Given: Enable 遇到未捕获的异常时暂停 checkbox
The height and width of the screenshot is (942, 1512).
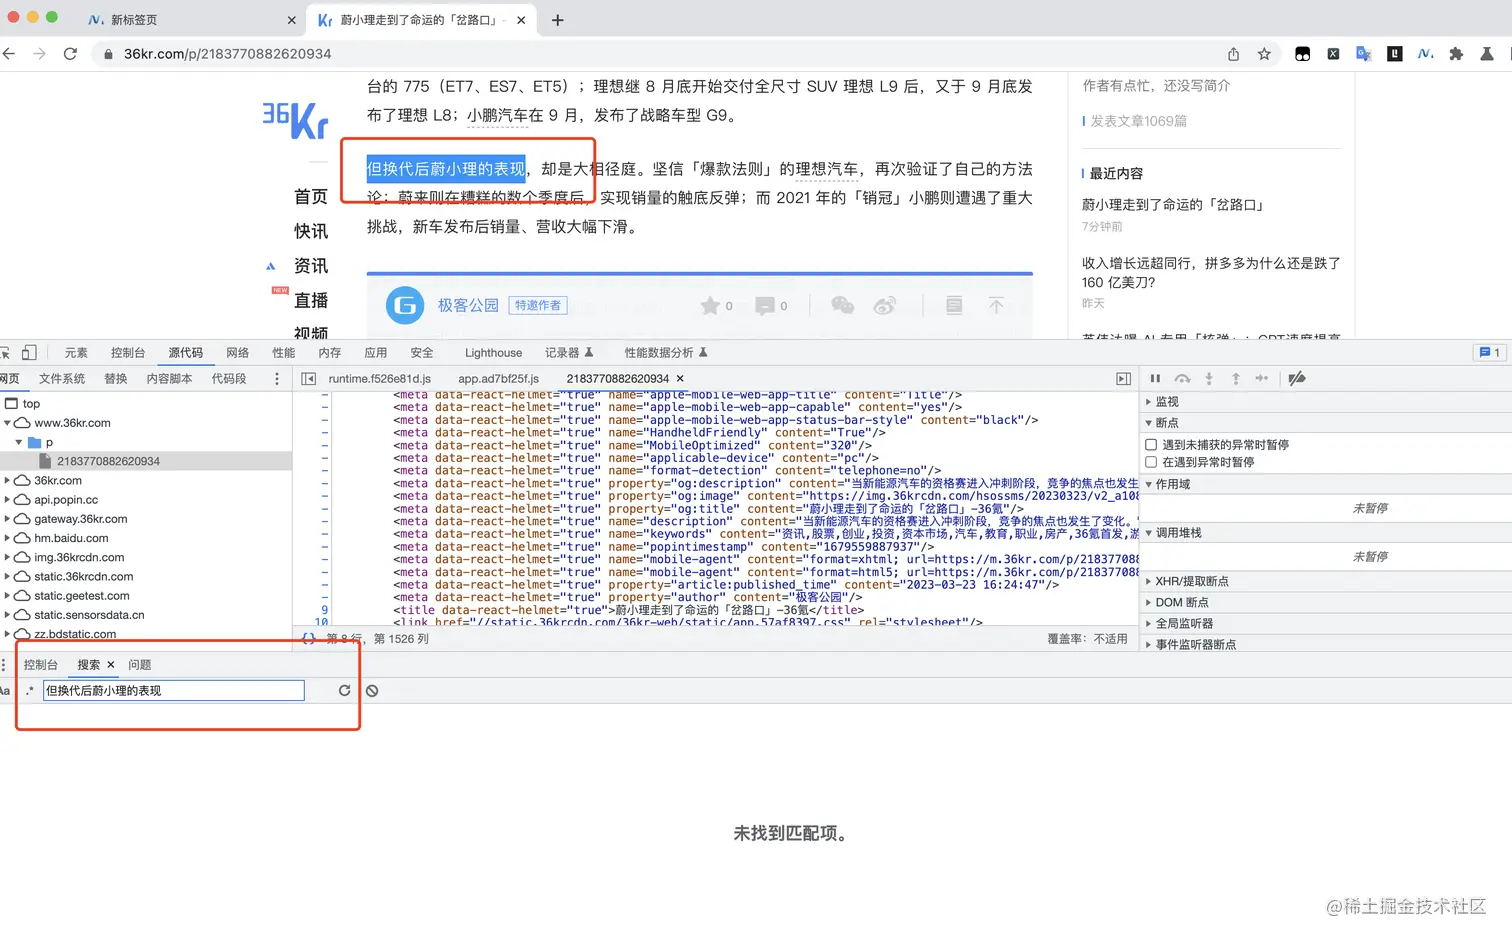Looking at the screenshot, I should click(x=1151, y=444).
